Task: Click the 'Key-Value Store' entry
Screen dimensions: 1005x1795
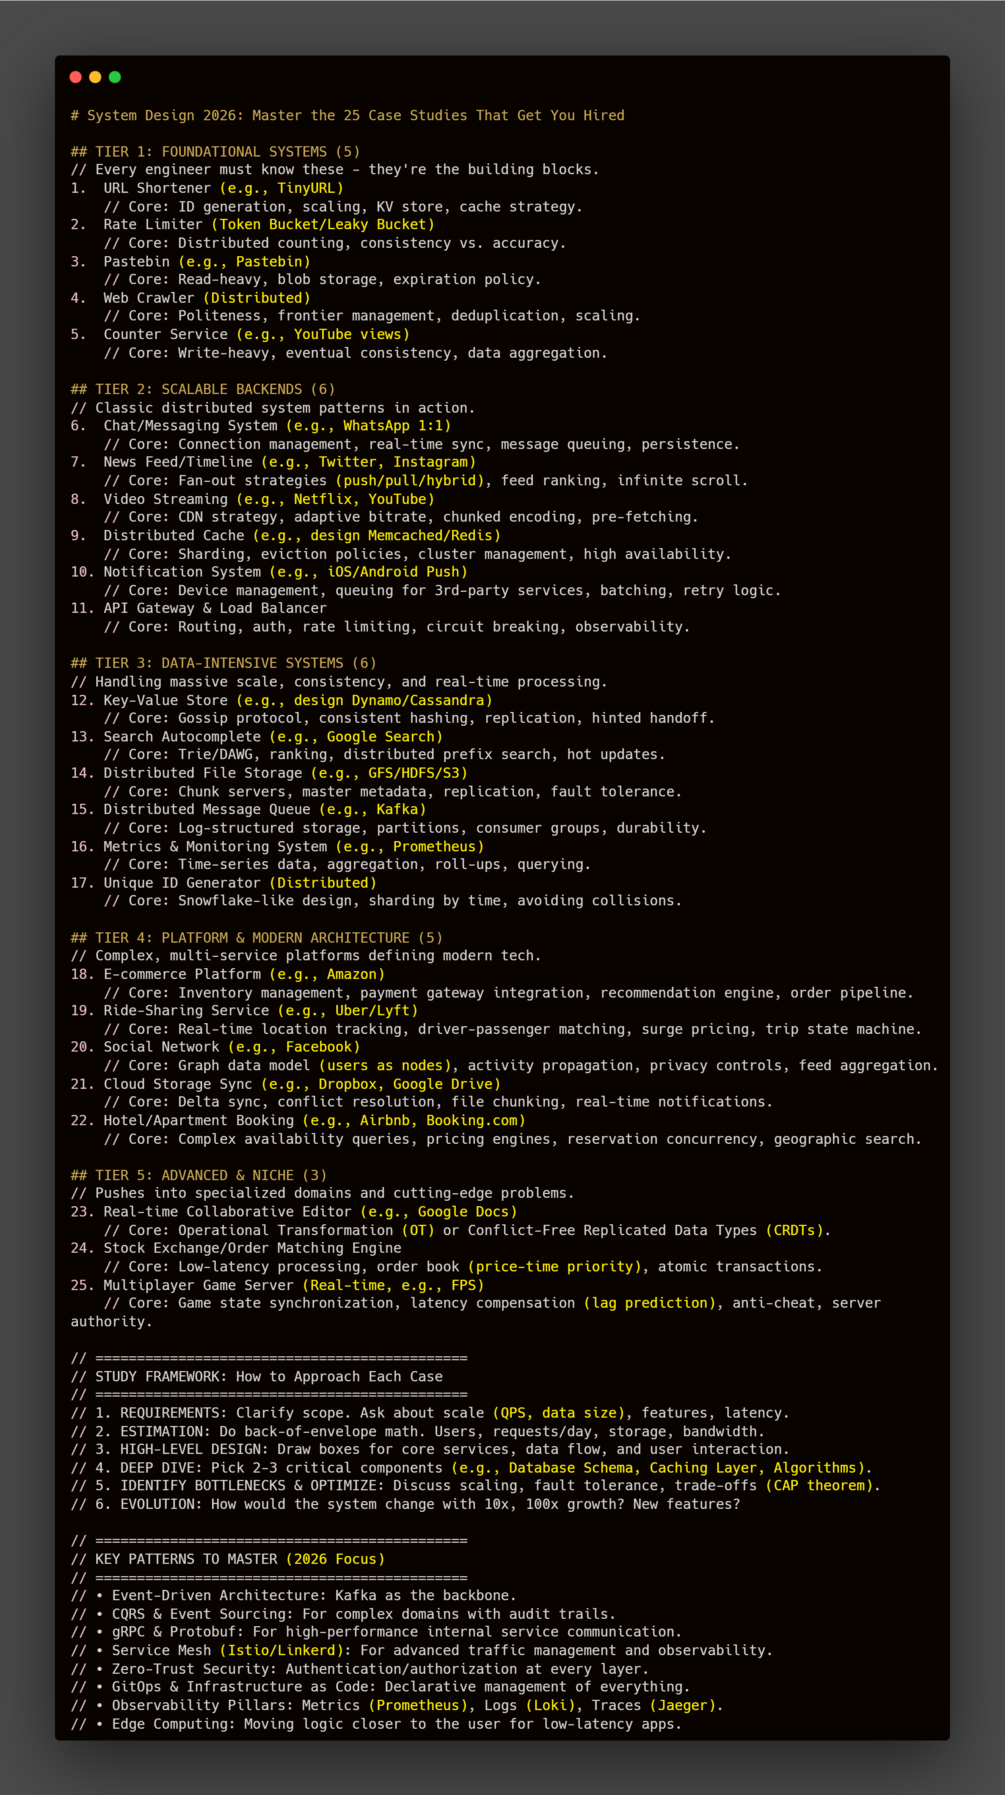Action: click(282, 701)
